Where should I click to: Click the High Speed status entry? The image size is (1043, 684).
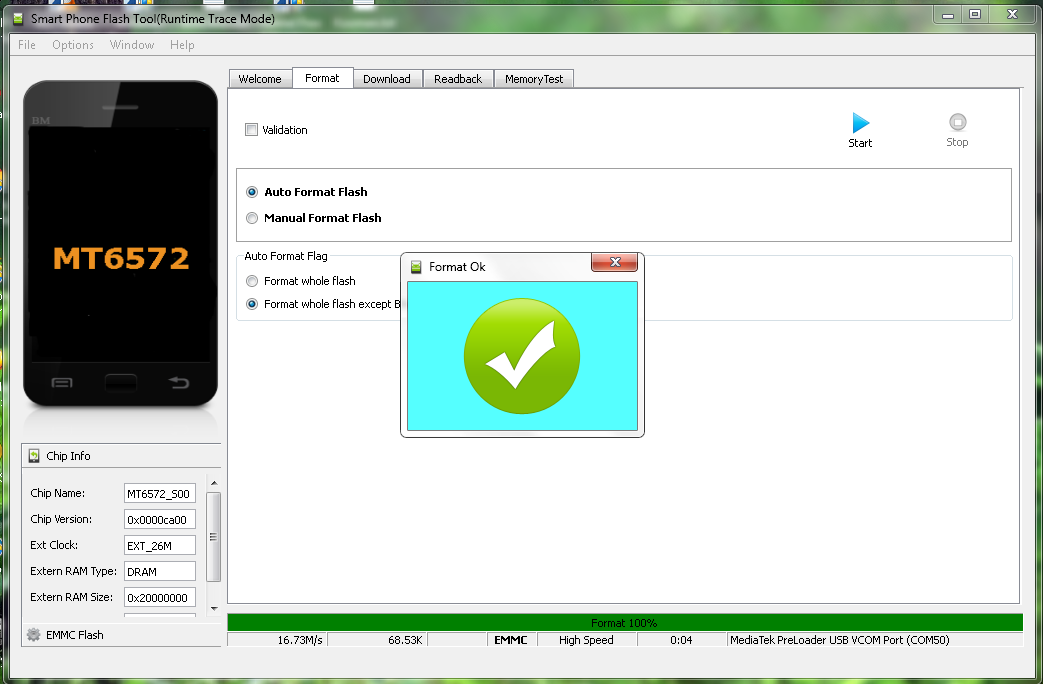pyautogui.click(x=587, y=640)
